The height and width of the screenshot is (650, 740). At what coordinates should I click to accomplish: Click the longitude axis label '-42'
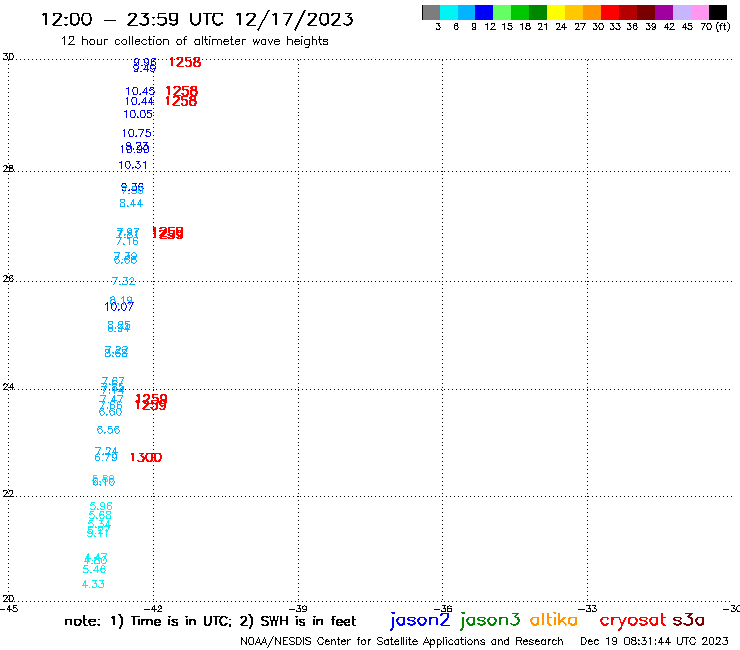pyautogui.click(x=153, y=608)
